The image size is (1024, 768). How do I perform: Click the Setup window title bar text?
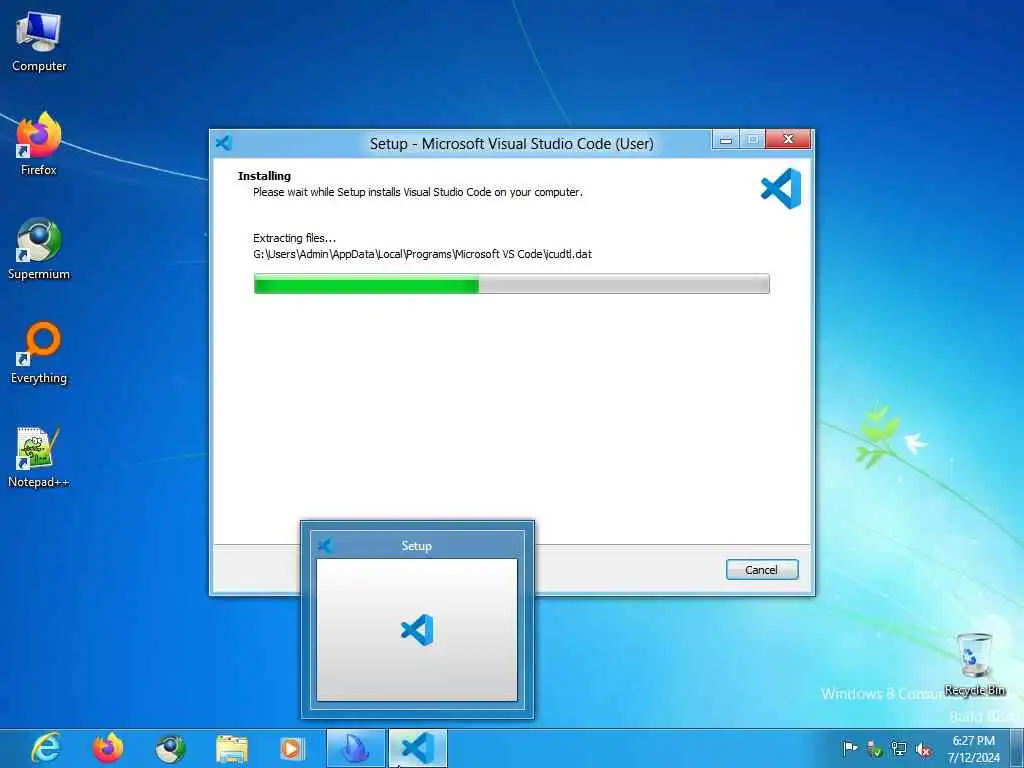click(x=511, y=144)
